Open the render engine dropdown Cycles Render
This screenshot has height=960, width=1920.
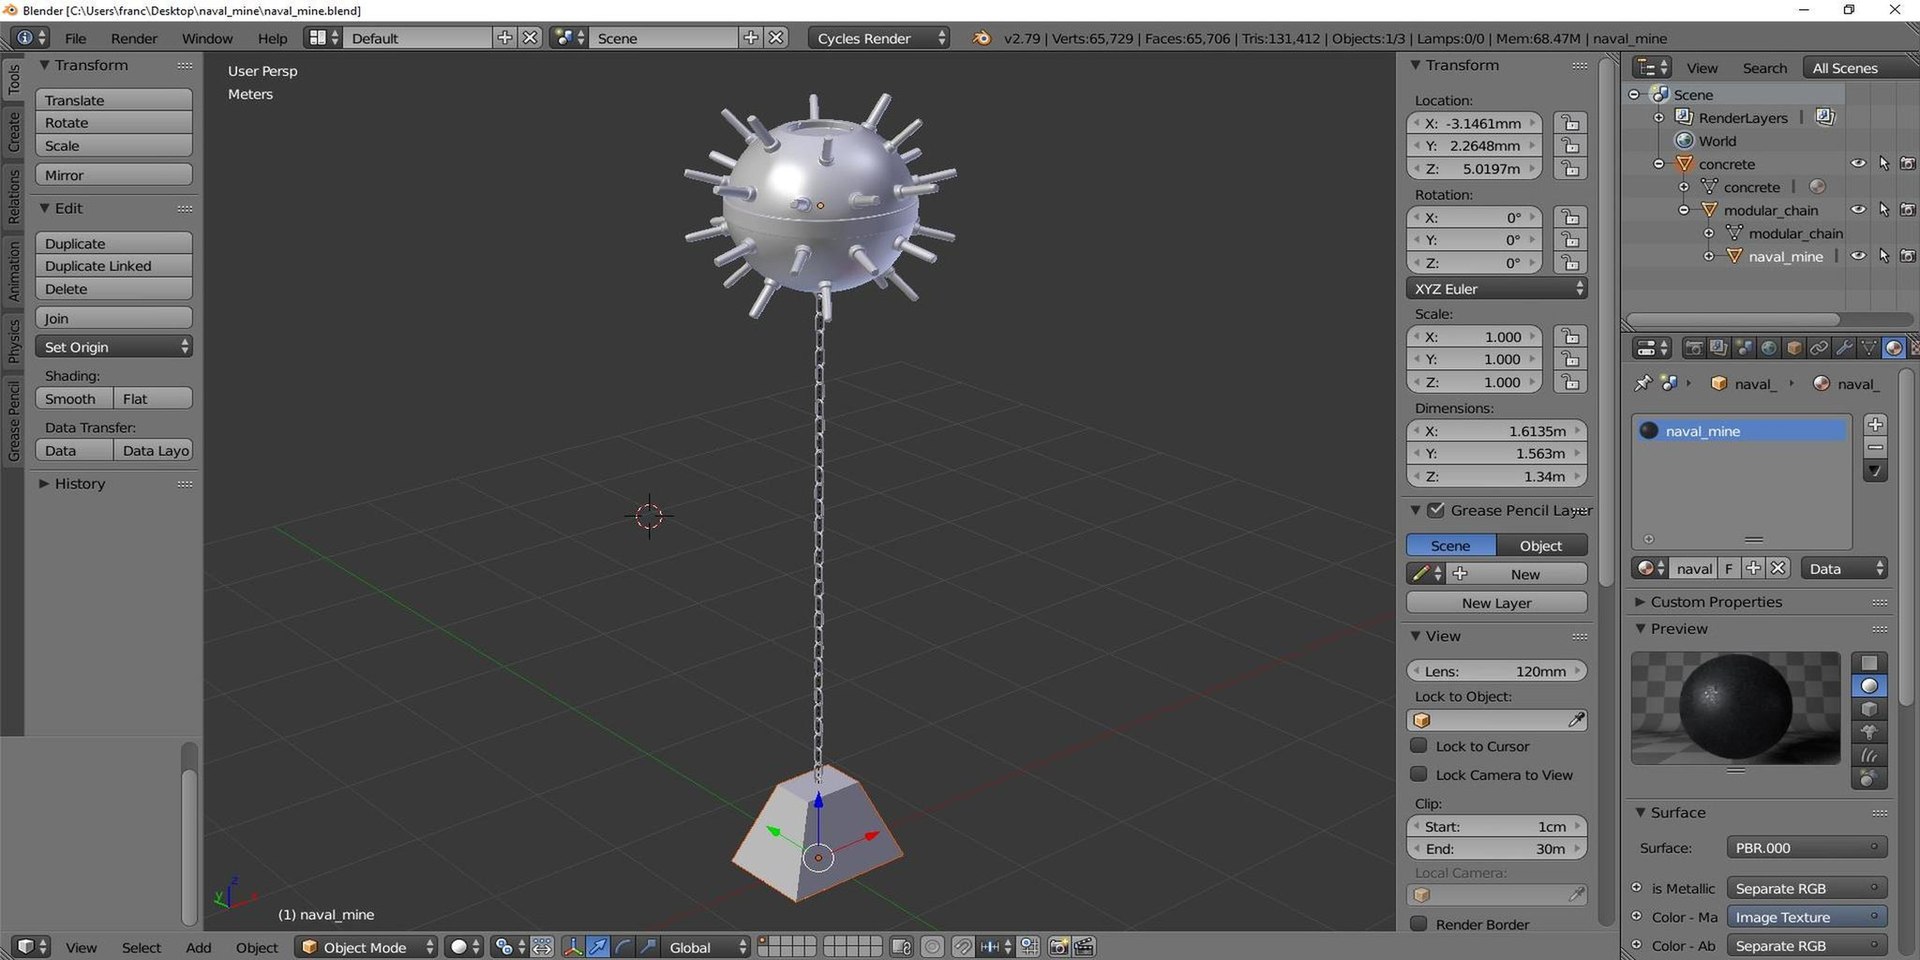coord(879,38)
